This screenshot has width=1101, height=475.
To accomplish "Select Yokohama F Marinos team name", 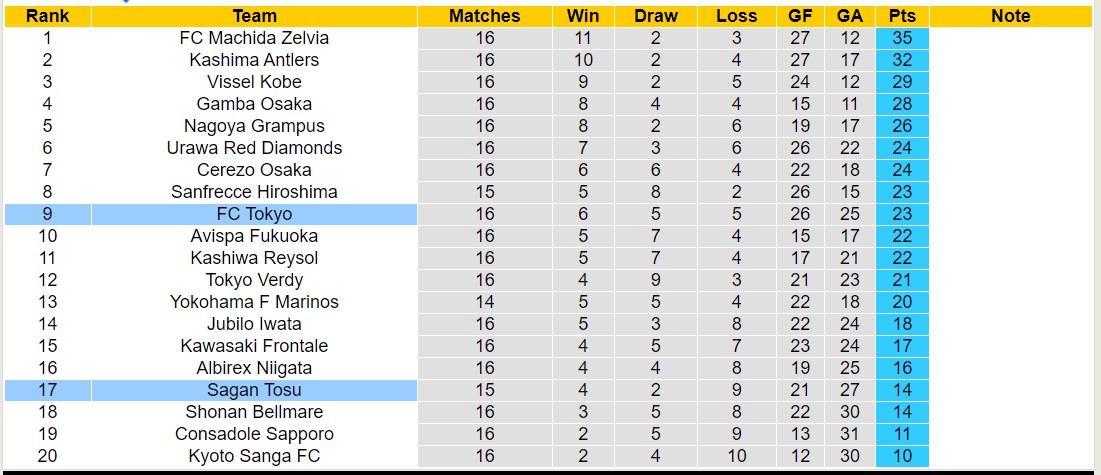I will [x=254, y=302].
